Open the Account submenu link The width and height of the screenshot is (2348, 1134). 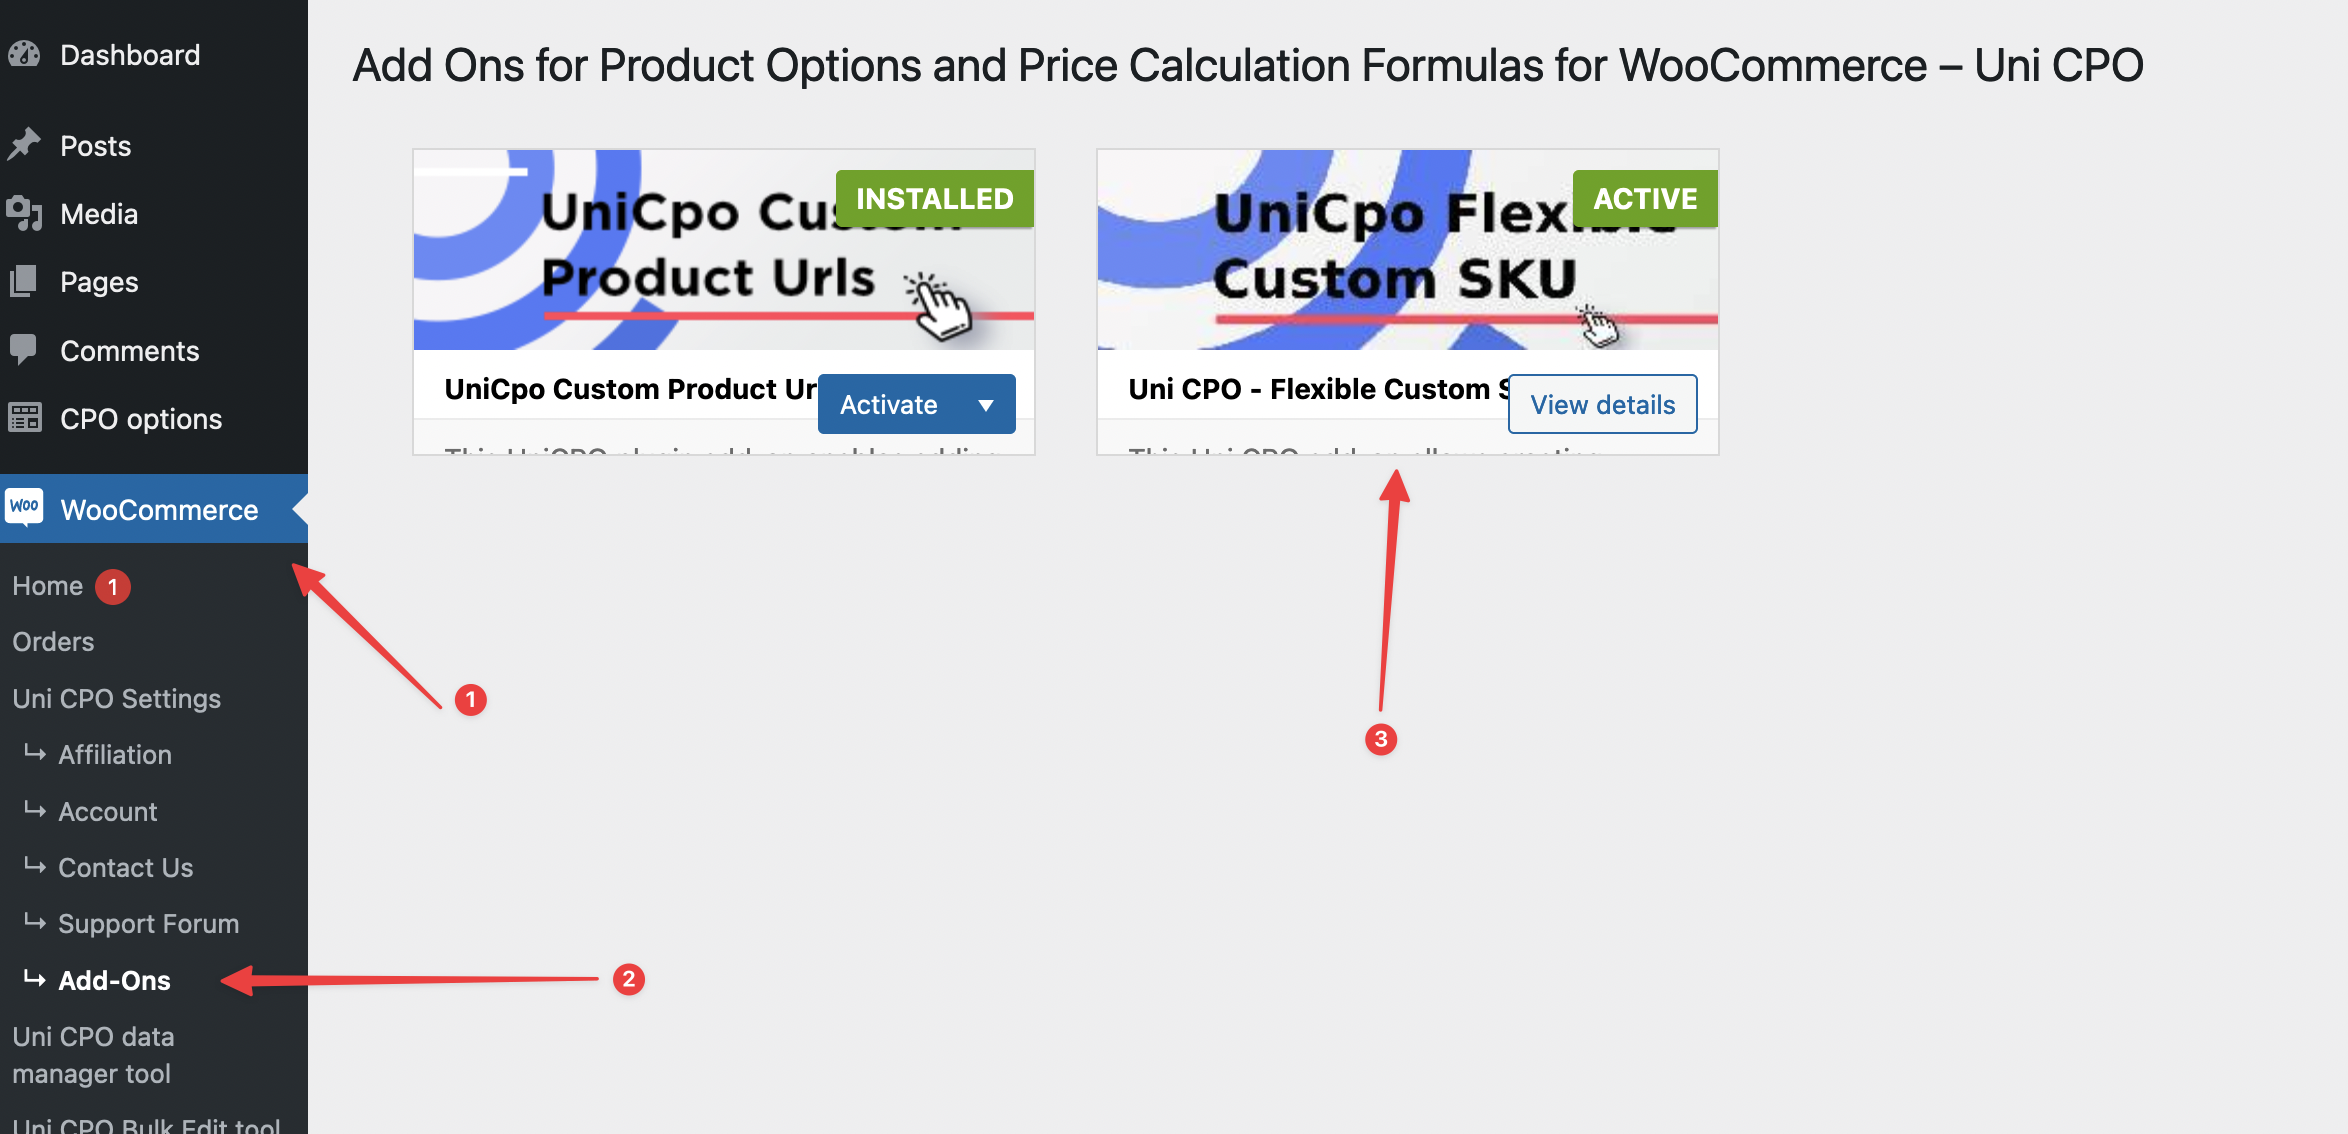click(x=108, y=812)
